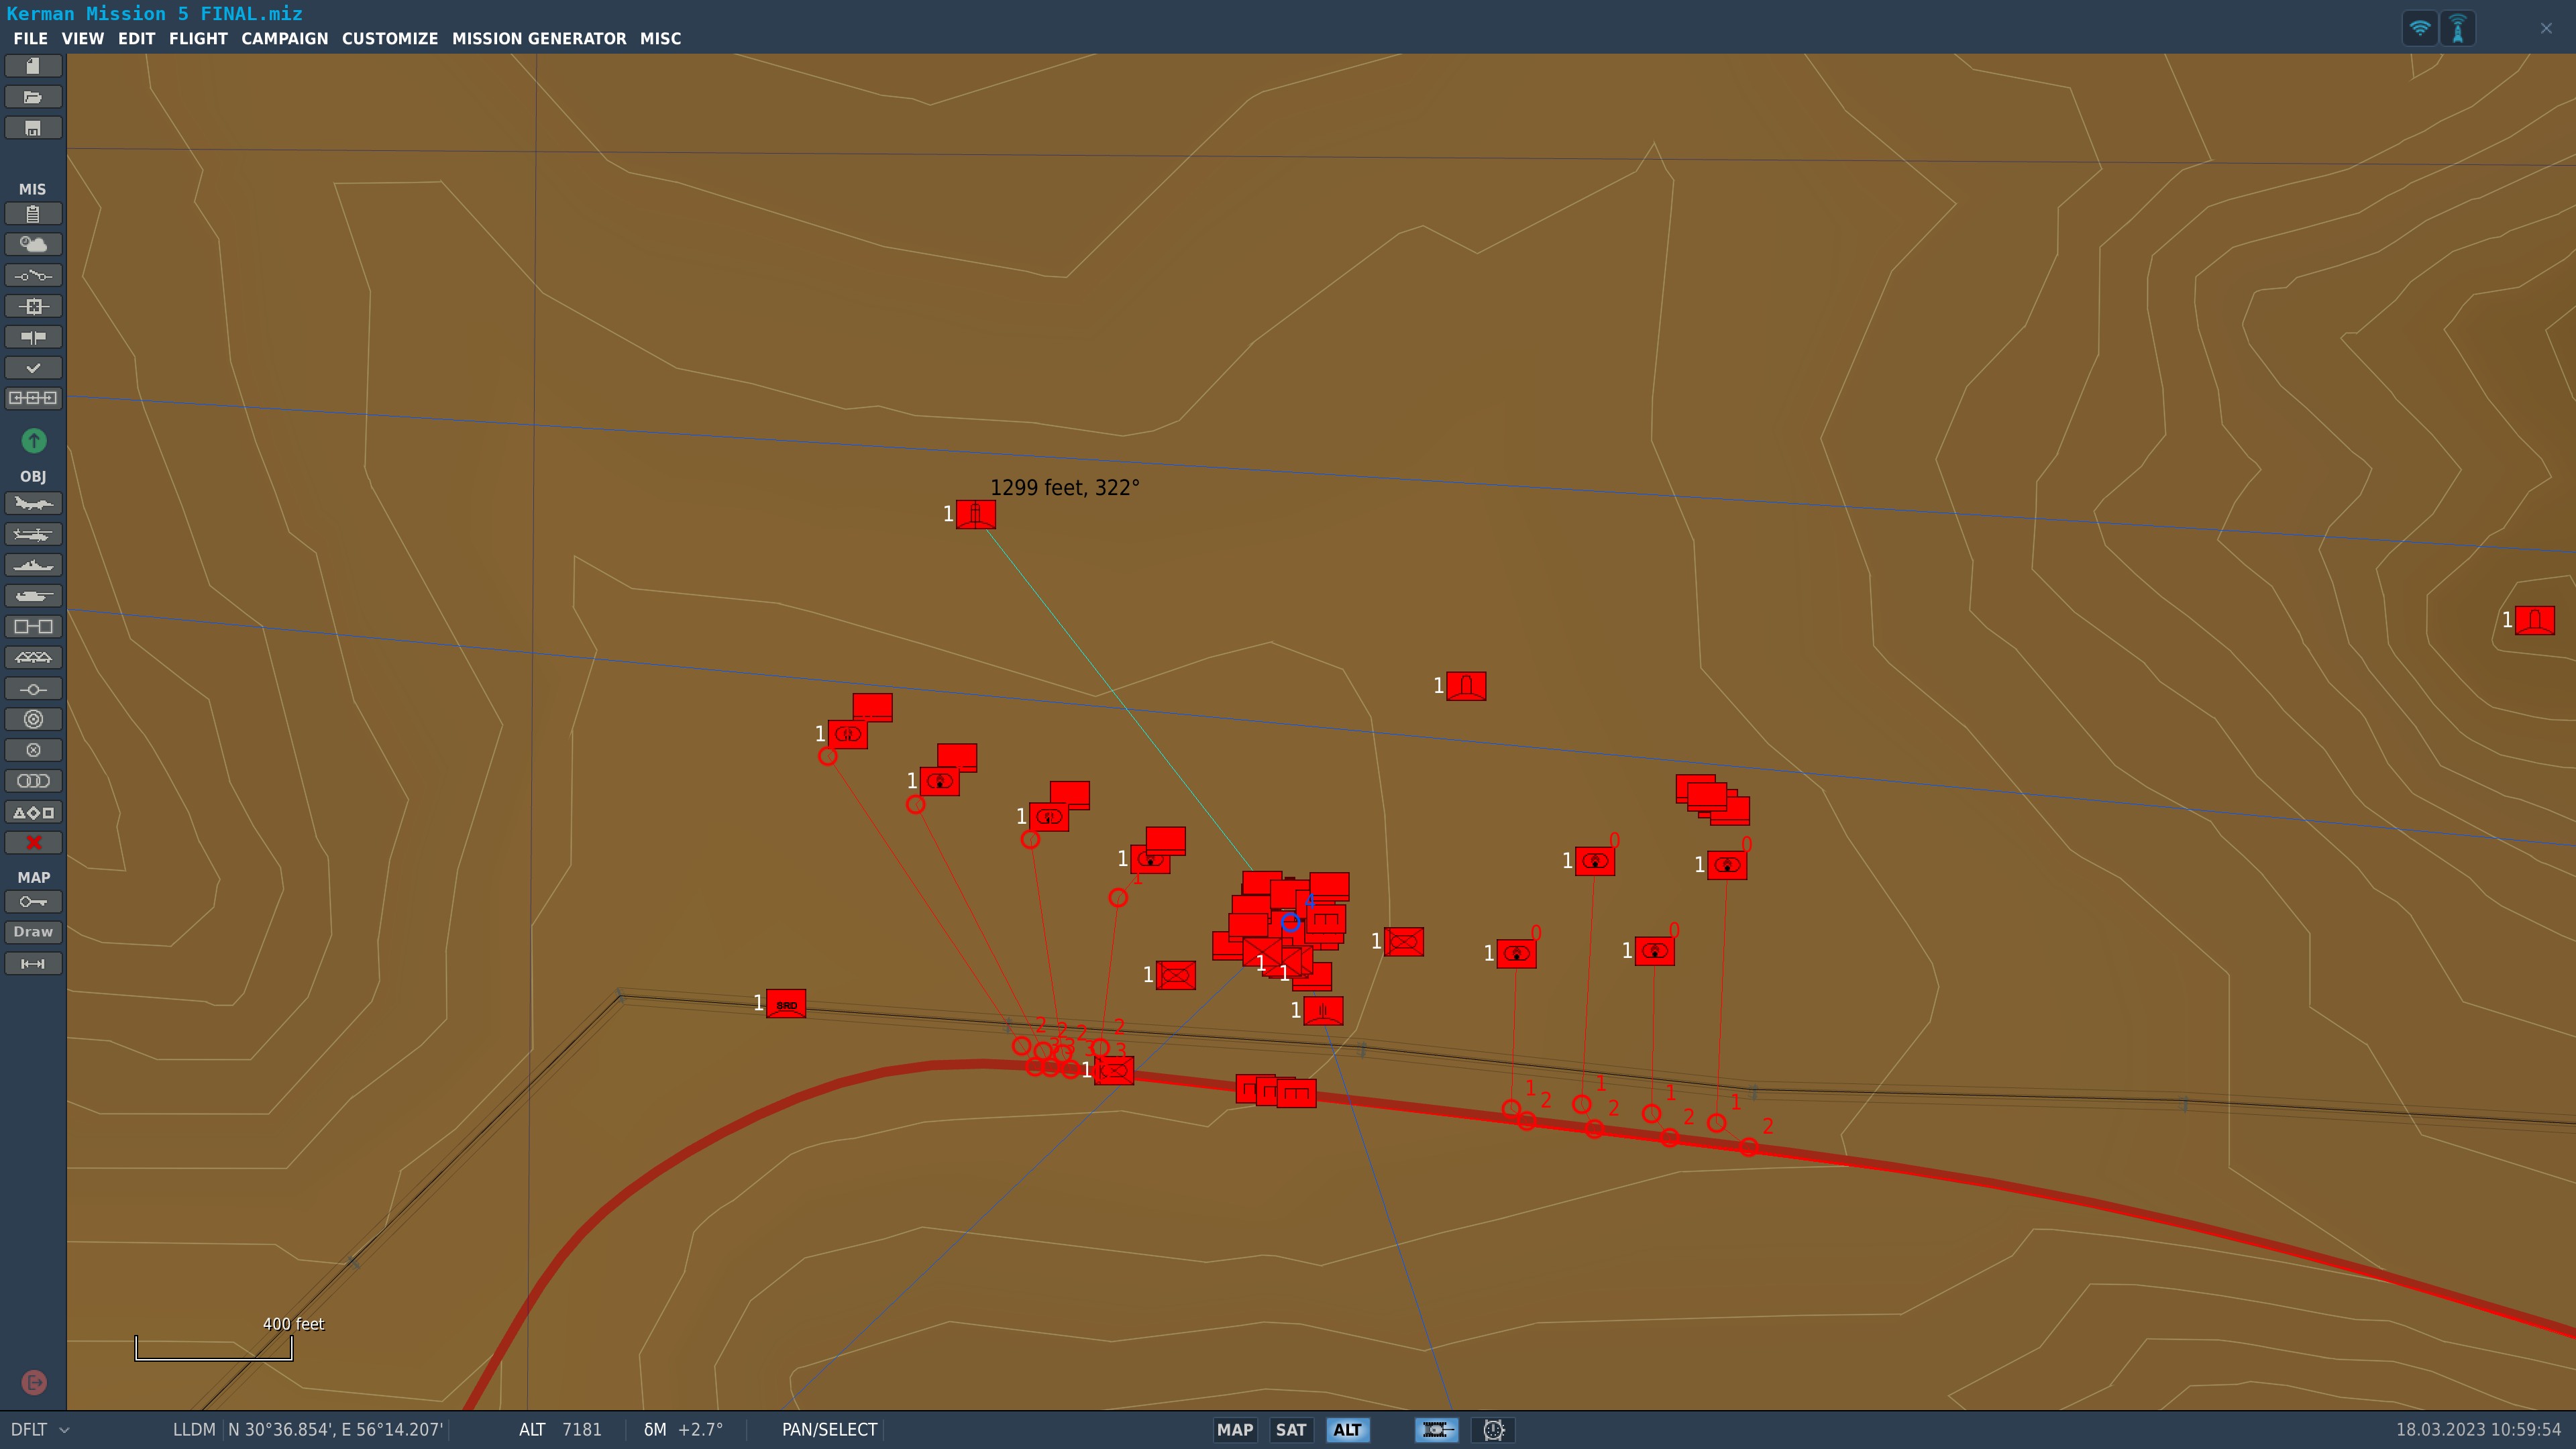The height and width of the screenshot is (1449, 2576).
Task: Open the mission goals panel
Action: pyautogui.click(x=33, y=307)
